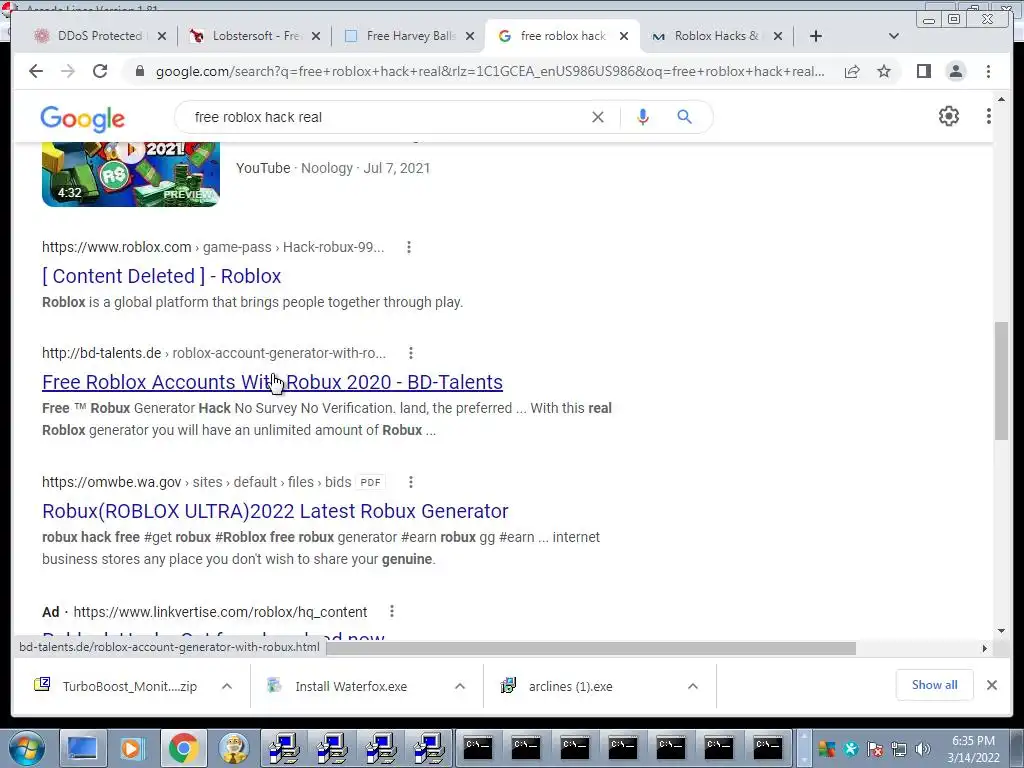Share this page using the share icon
This screenshot has height=768, width=1024.
(x=852, y=71)
